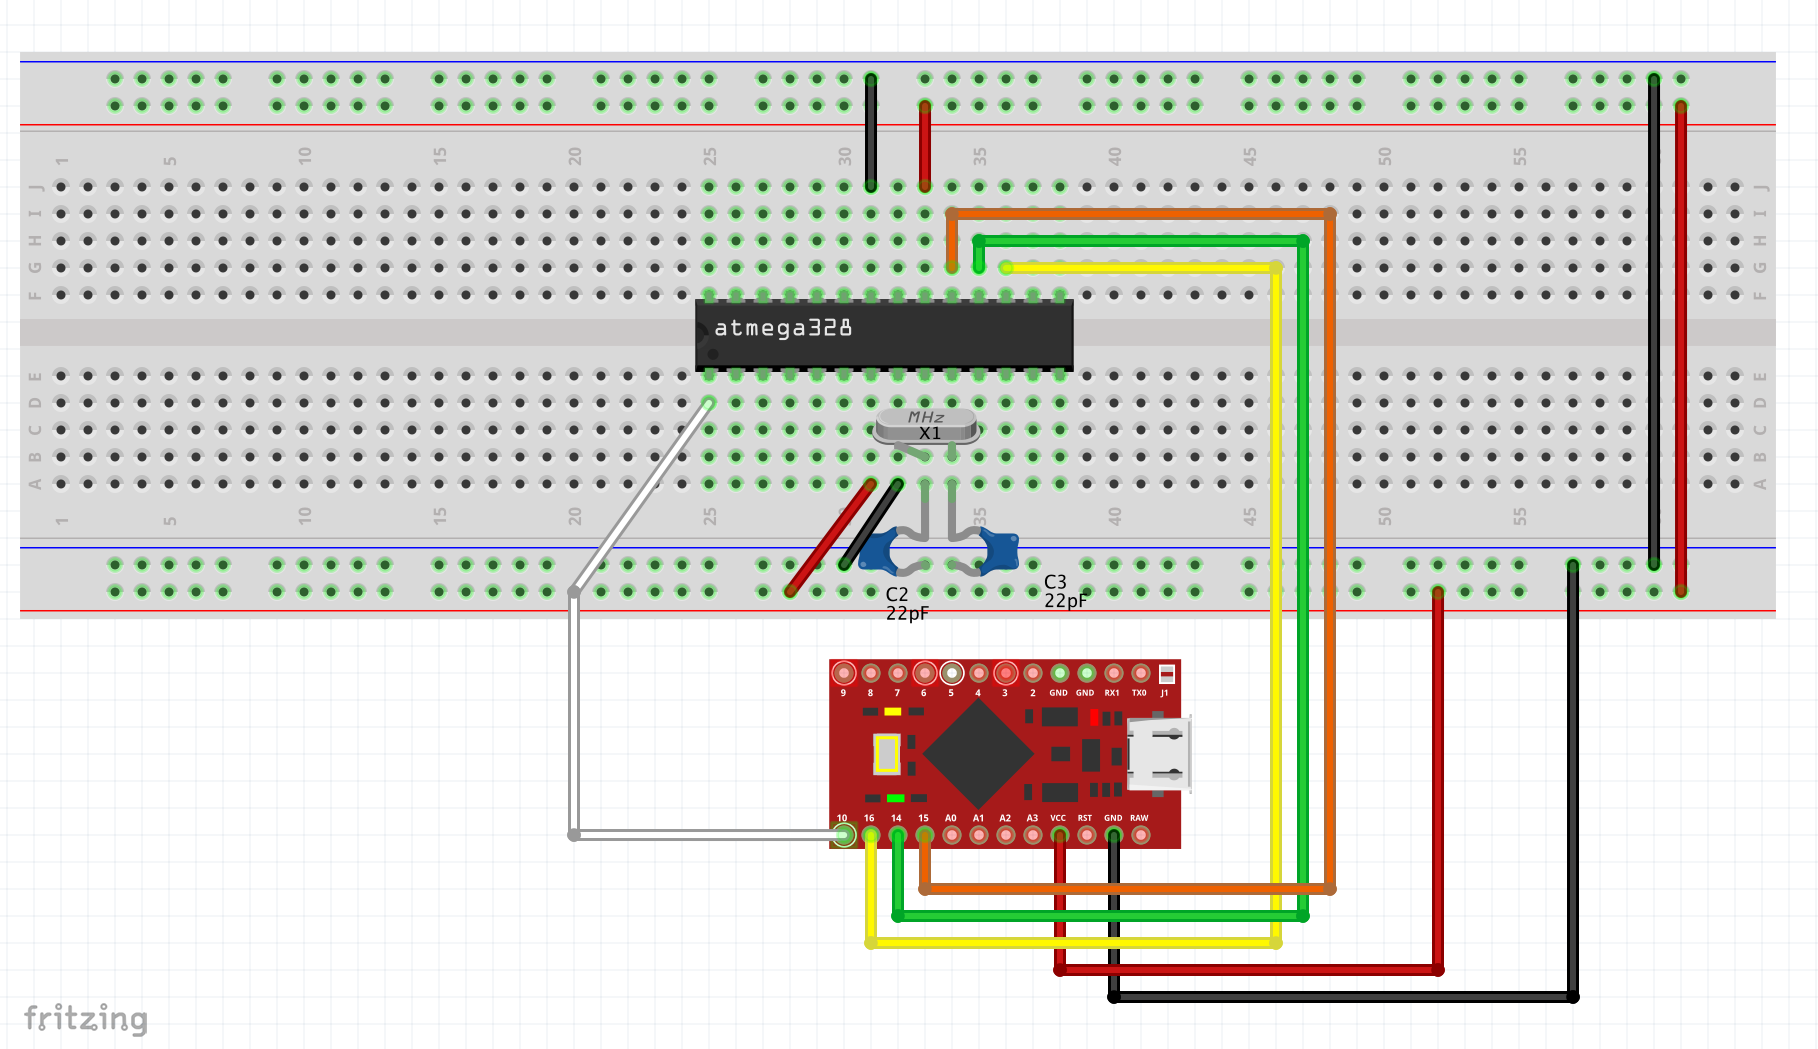This screenshot has height=1049, width=1818.
Task: Select the tall black wire joining the power rails
Action: [1654, 321]
